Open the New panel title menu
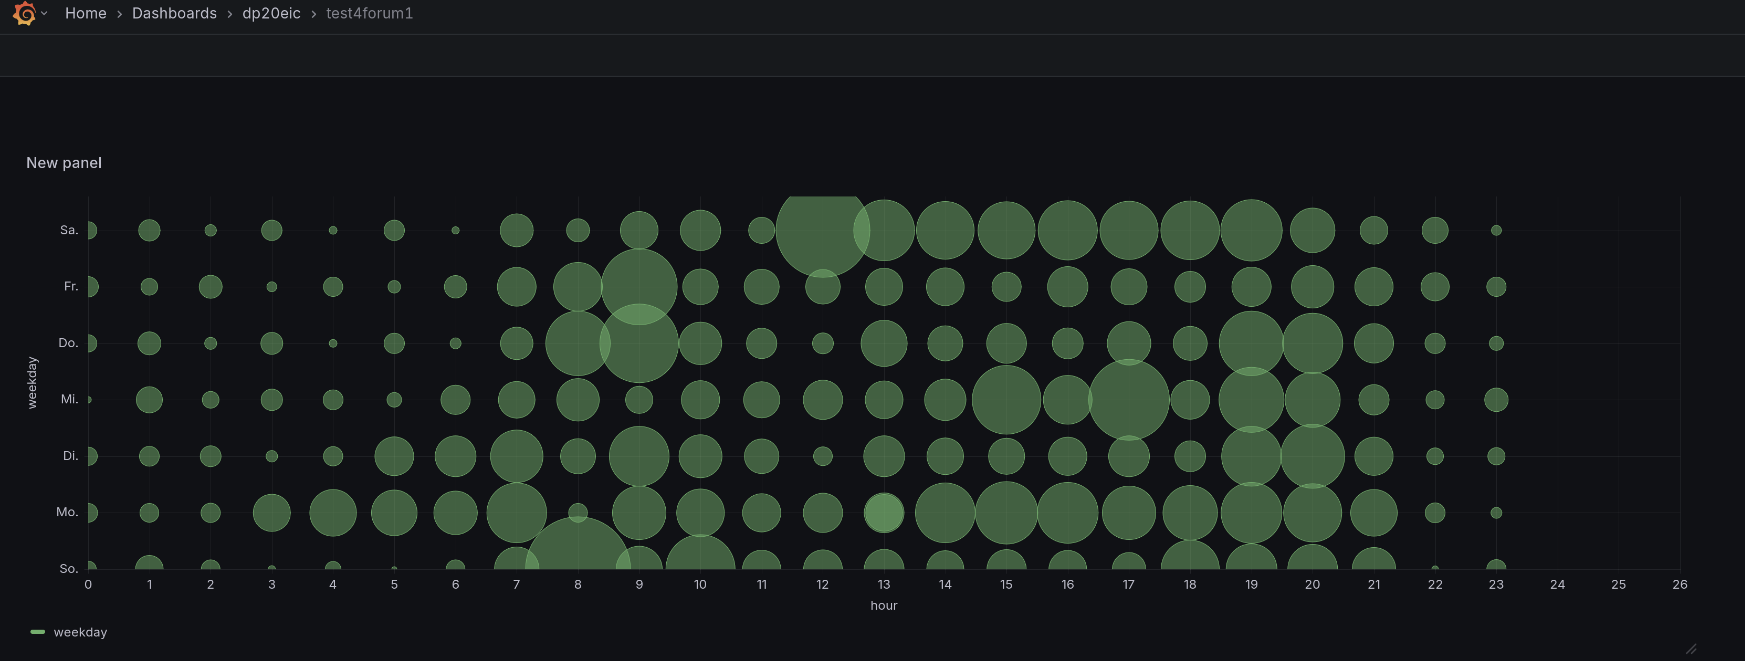Viewport: 1745px width, 661px height. point(64,163)
